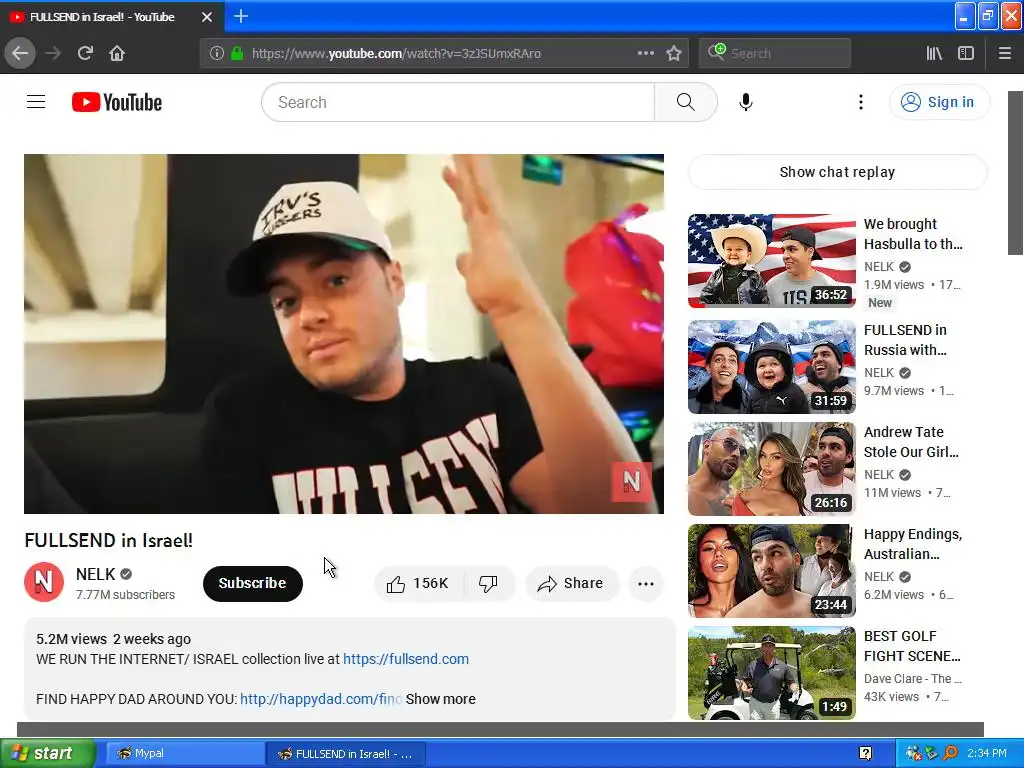Open YouTube settings three-dot menu
Screen dimensions: 1024x768
point(861,102)
